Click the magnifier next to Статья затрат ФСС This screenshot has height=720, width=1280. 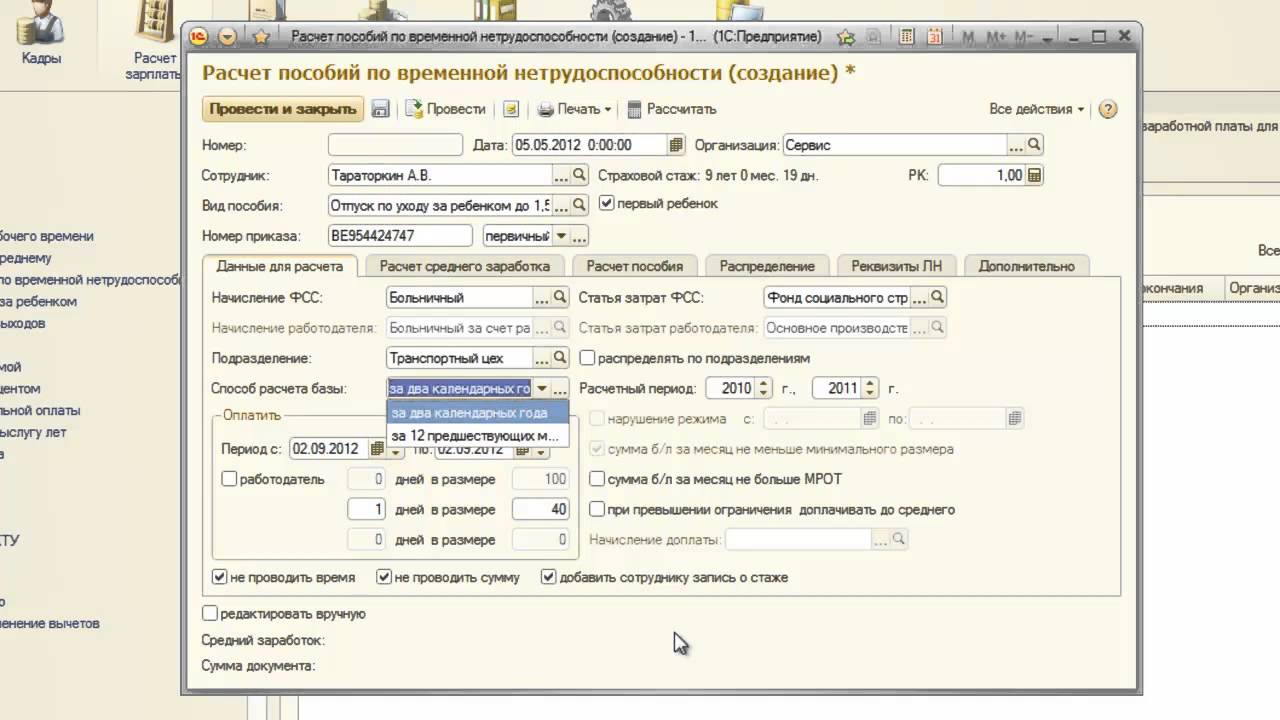click(938, 297)
